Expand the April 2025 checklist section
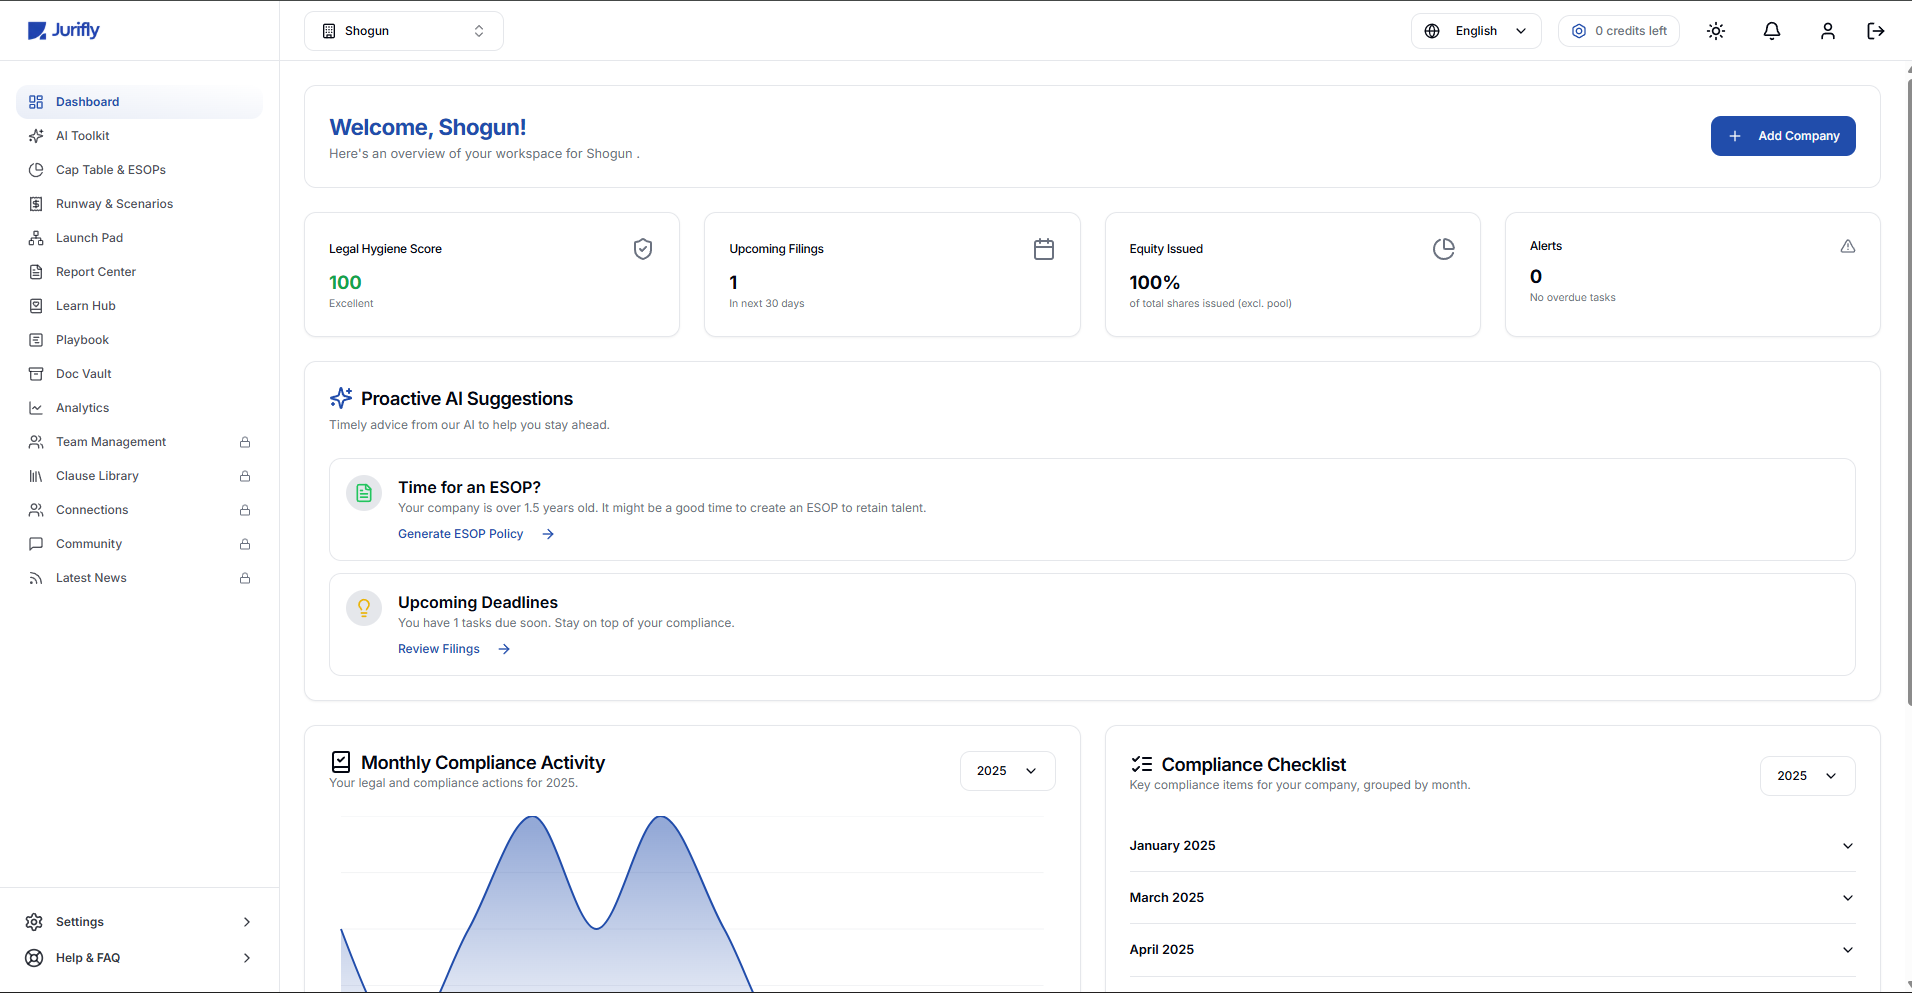Screen dimensions: 1912x993 click(1492, 950)
